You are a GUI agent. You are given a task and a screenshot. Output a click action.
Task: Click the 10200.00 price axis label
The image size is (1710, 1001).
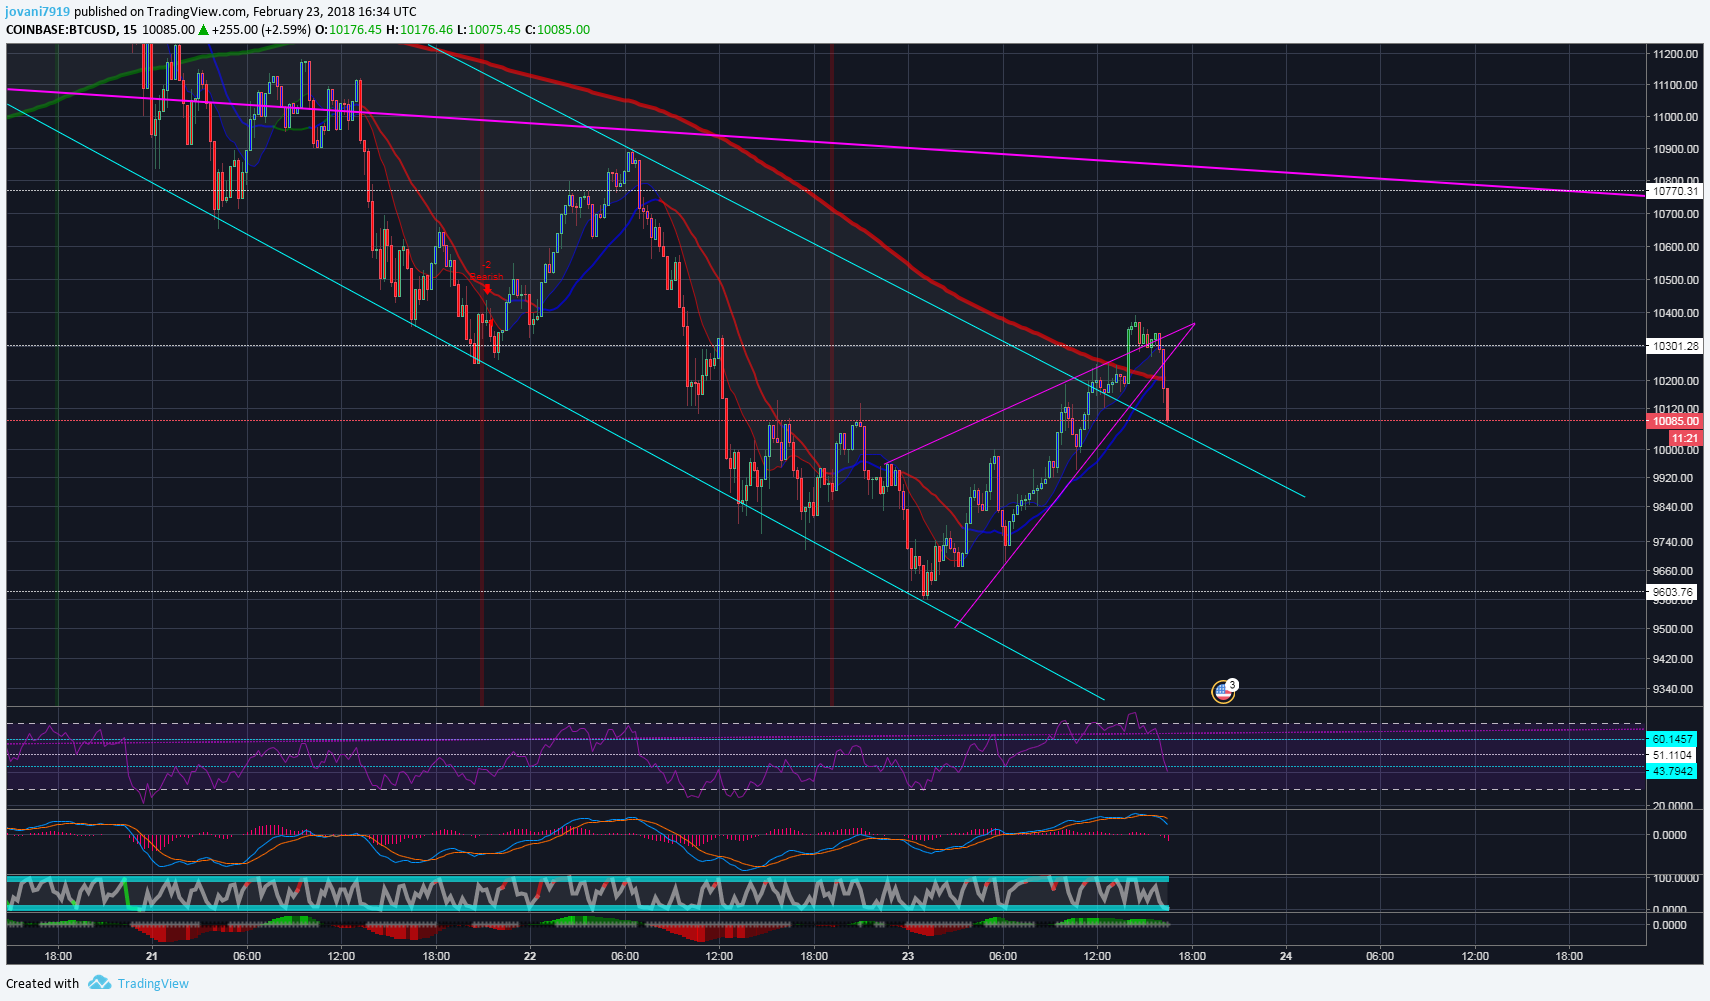coord(1675,381)
